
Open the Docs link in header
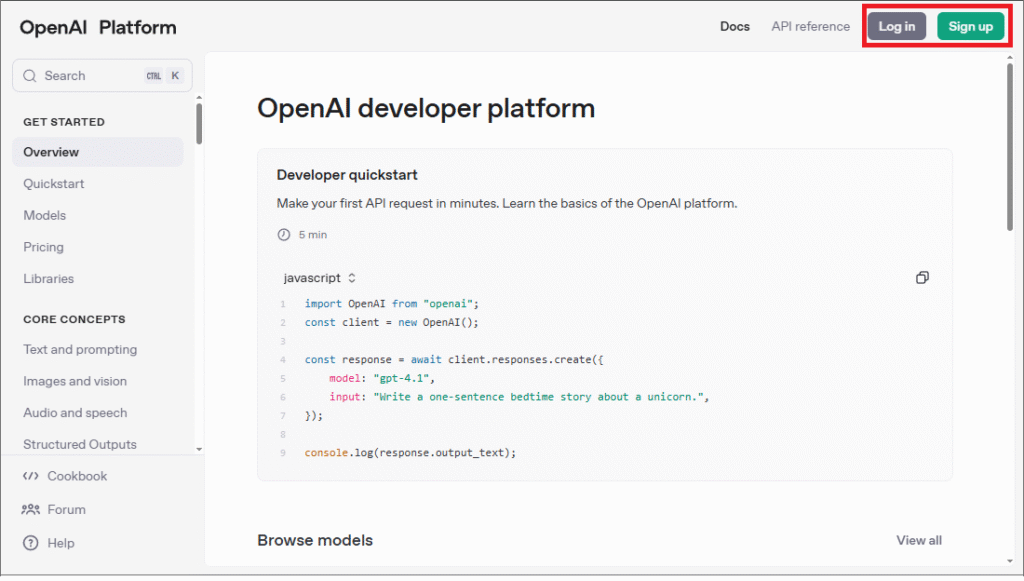click(x=735, y=27)
